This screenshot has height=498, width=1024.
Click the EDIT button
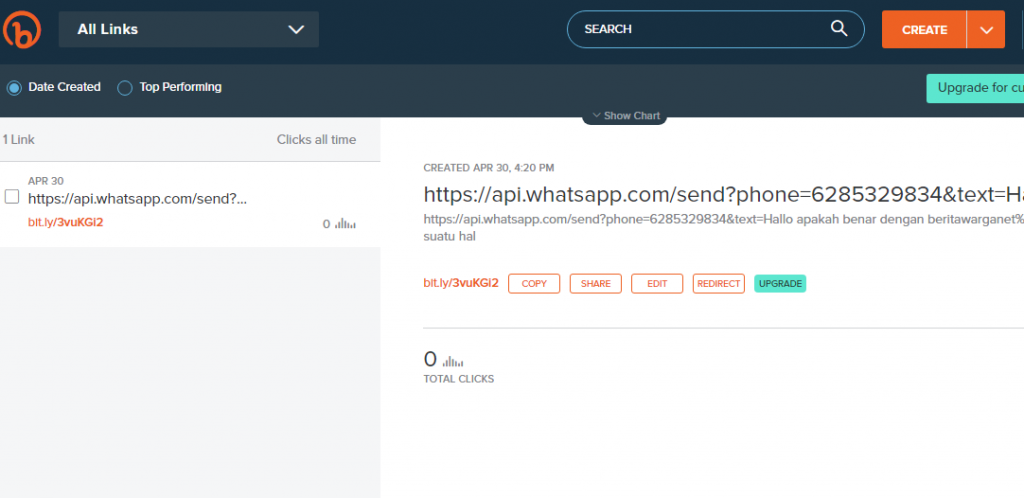pos(657,284)
